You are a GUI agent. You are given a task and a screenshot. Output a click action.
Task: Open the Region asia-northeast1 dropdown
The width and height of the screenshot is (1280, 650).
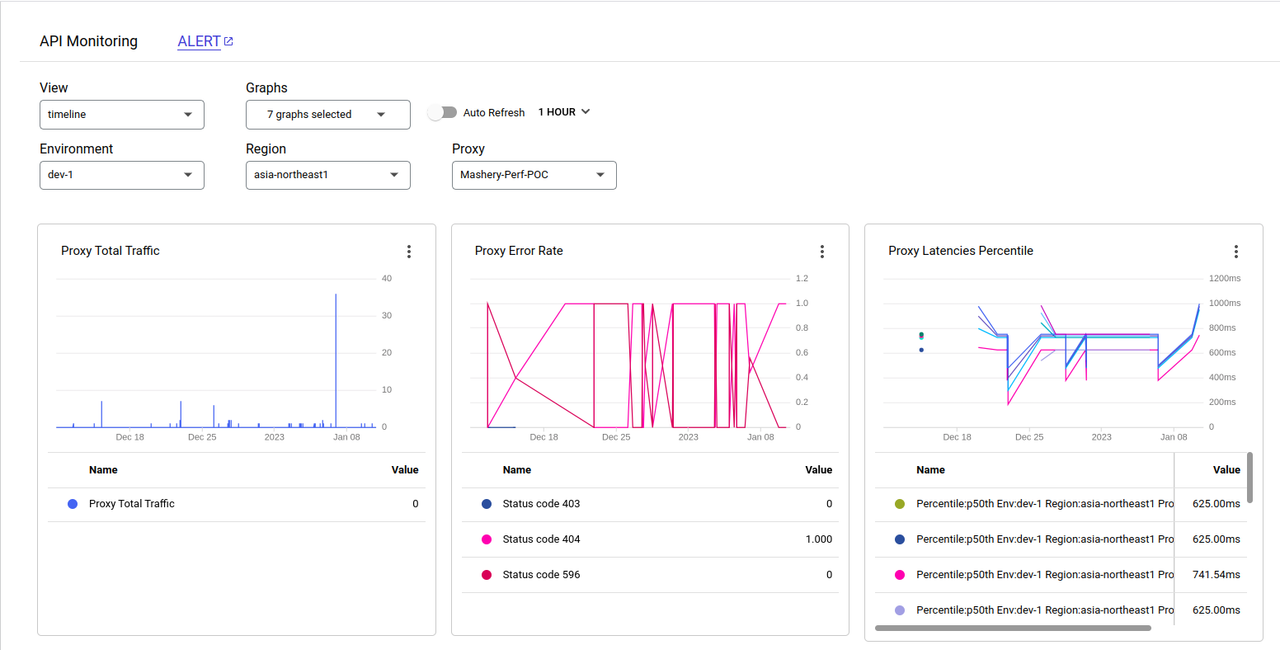coord(328,175)
